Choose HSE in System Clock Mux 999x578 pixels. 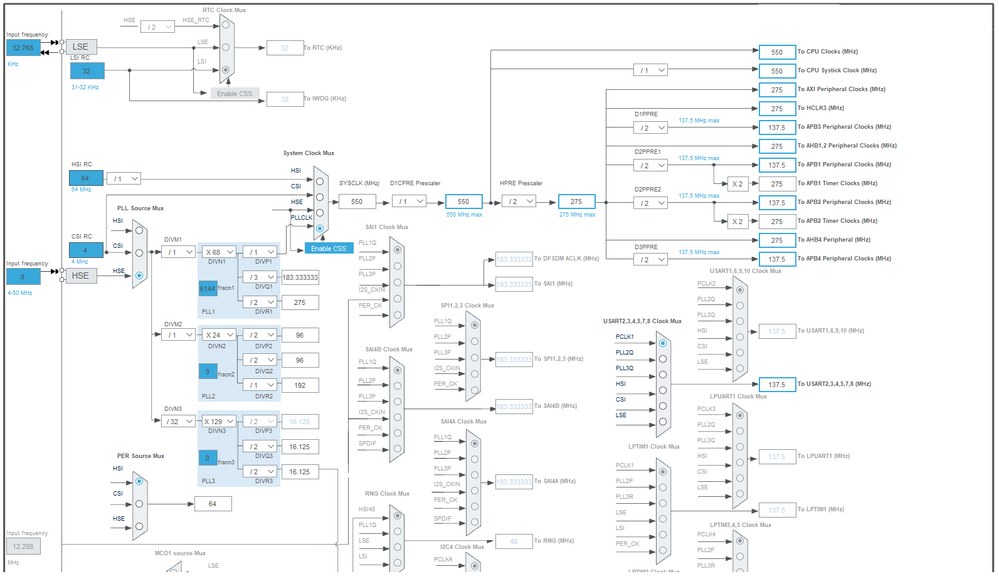pos(320,213)
